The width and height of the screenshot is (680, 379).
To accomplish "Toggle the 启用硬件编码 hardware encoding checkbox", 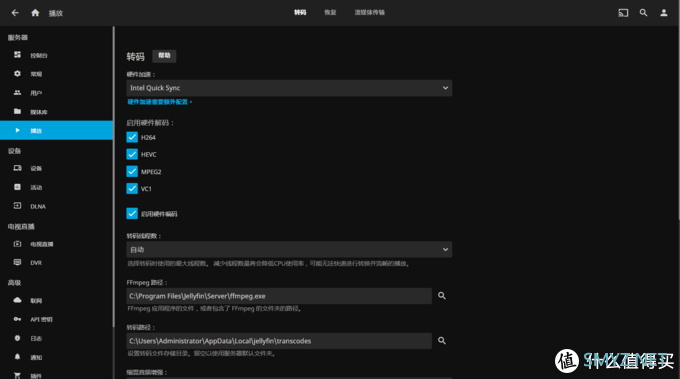I will point(132,214).
